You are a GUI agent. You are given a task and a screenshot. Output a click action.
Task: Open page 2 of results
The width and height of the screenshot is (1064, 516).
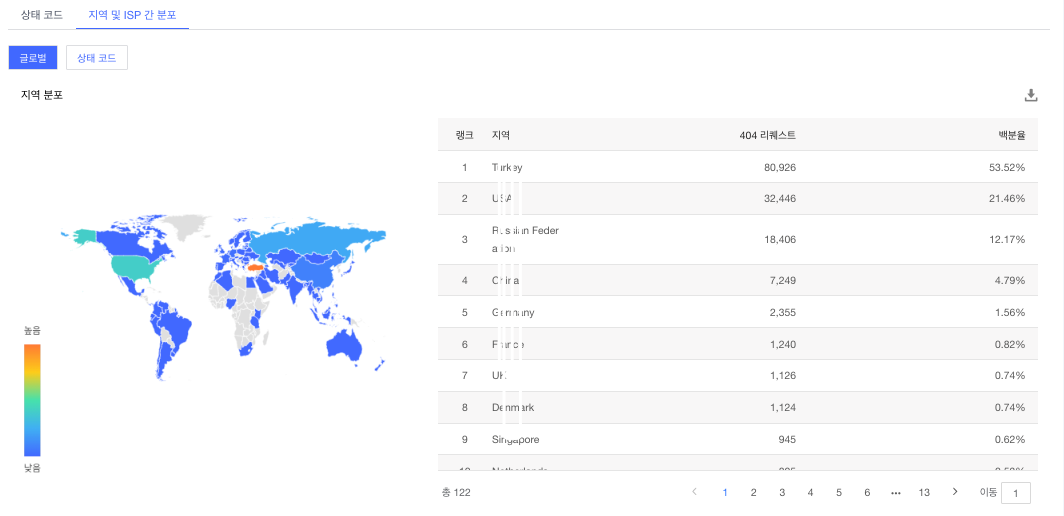click(753, 493)
